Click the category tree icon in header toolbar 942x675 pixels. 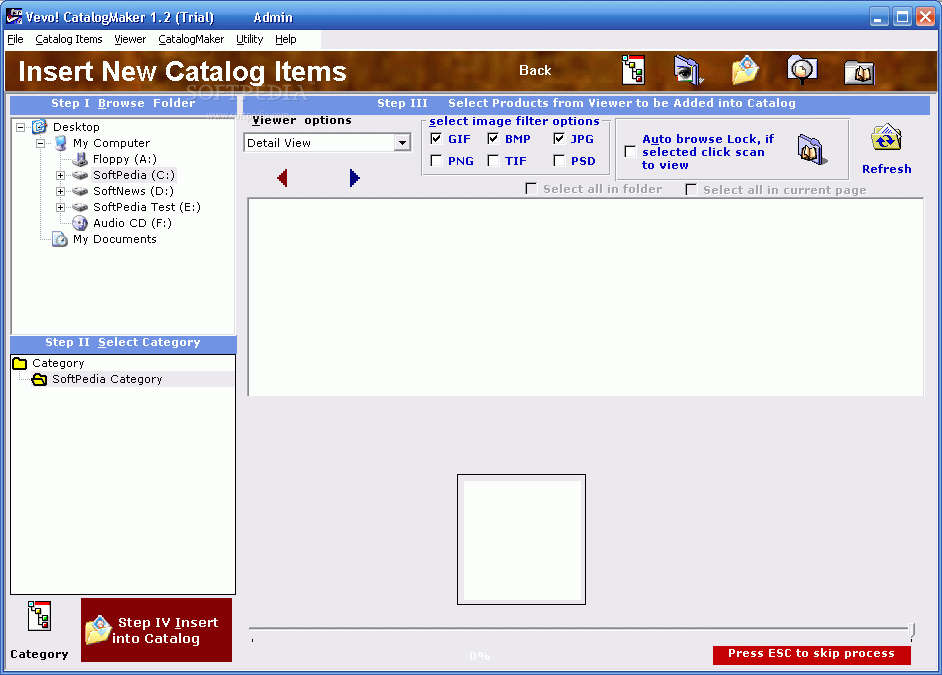tap(633, 70)
